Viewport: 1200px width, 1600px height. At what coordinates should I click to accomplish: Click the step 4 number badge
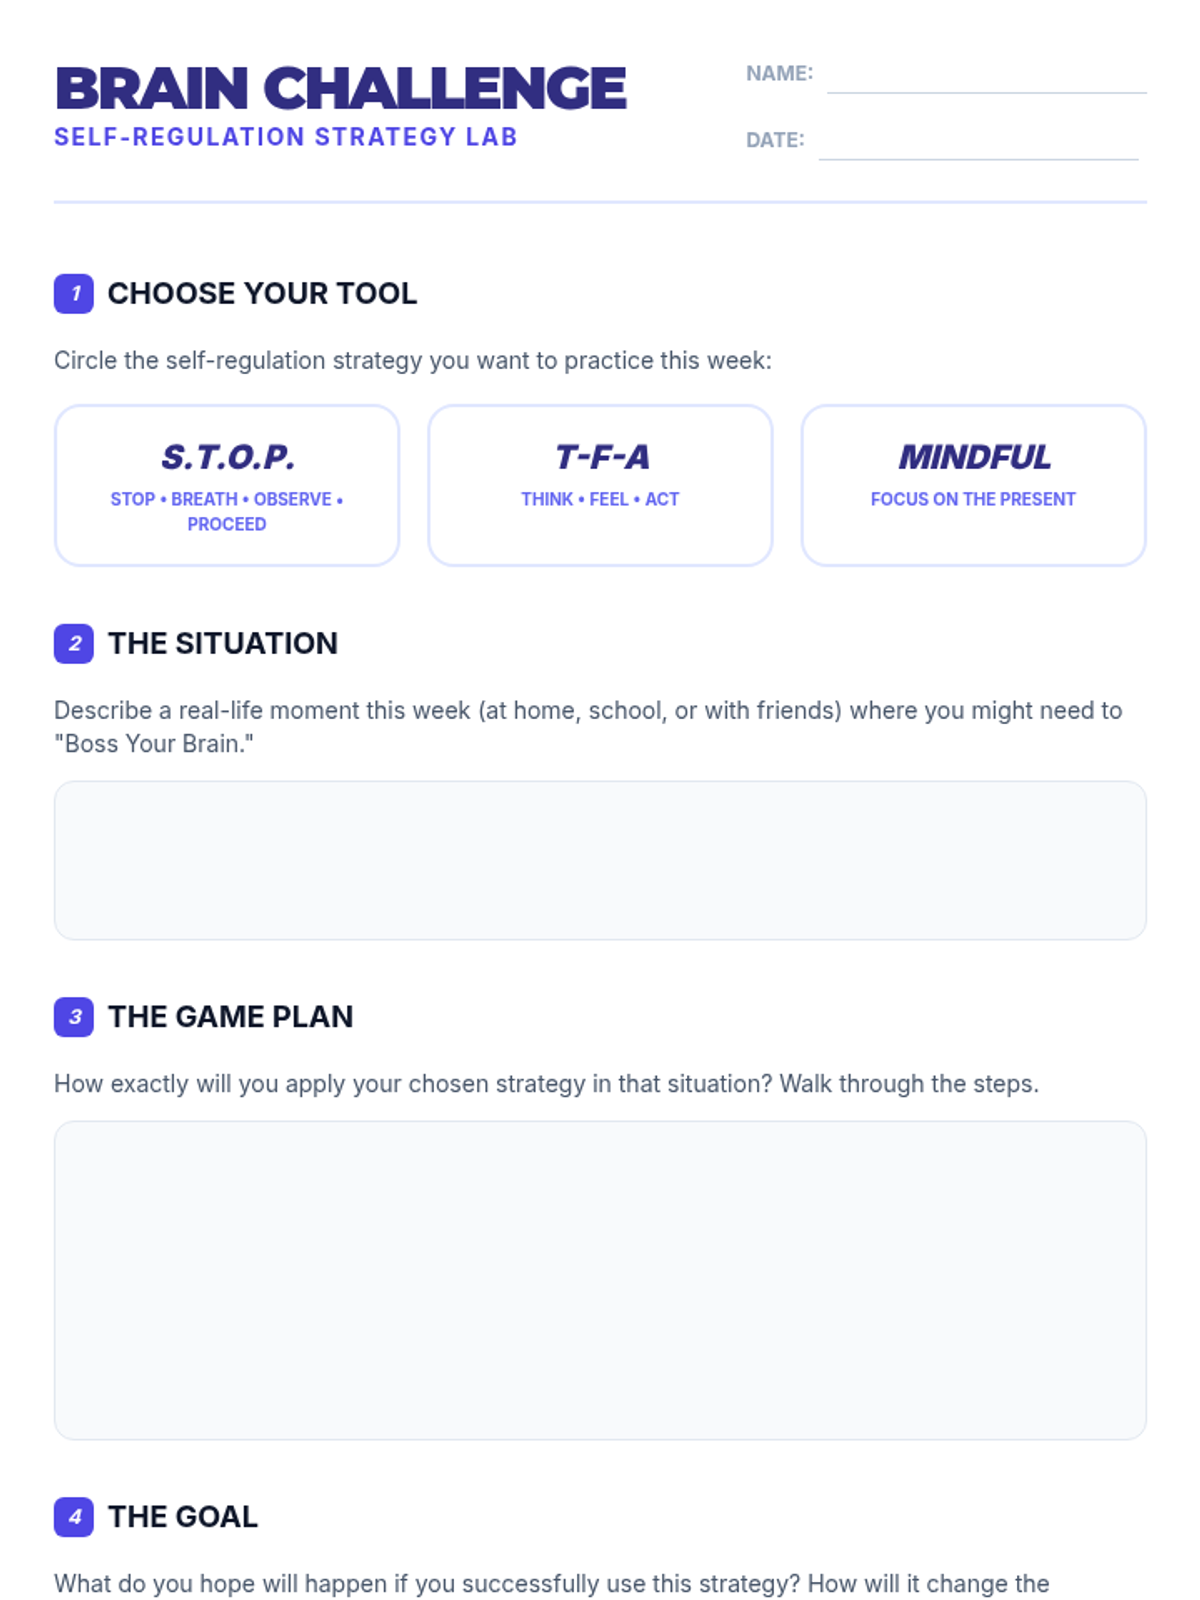(74, 1517)
